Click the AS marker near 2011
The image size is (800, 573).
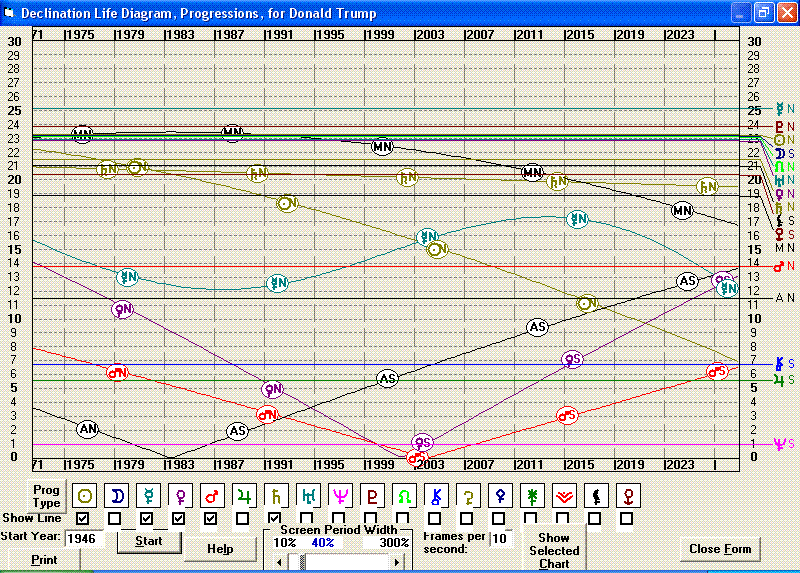[538, 327]
